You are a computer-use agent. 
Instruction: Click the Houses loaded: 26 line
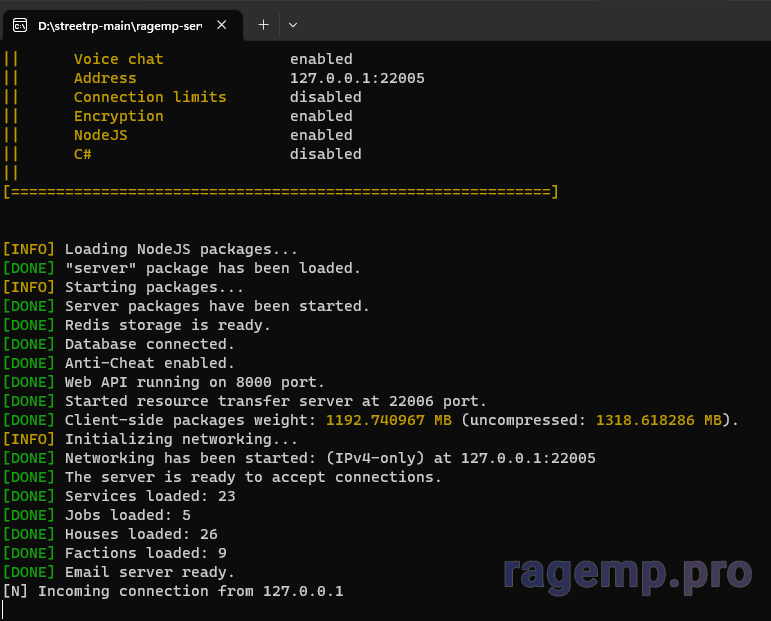141,534
